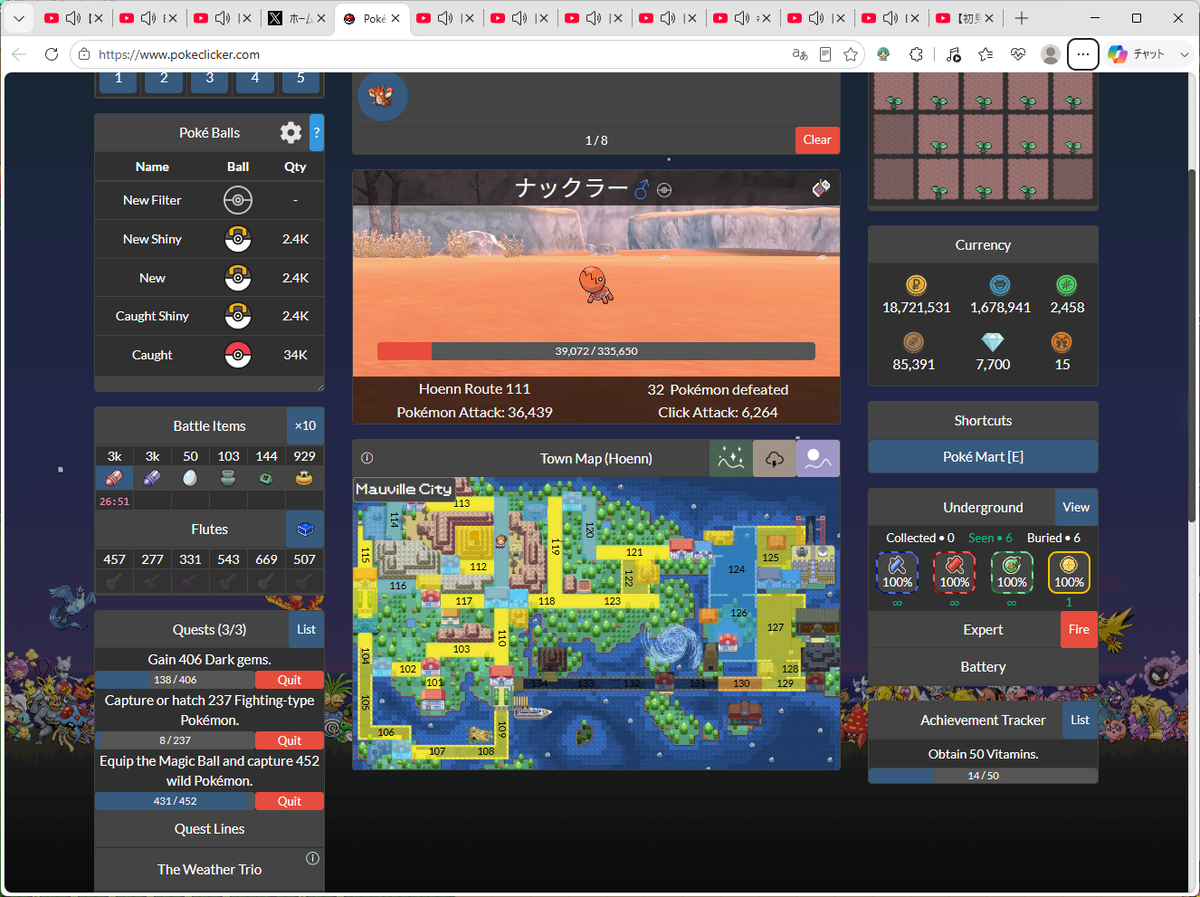Screen dimensions: 1200x897
Task: Quit the Dark gems quest
Action: point(289,680)
